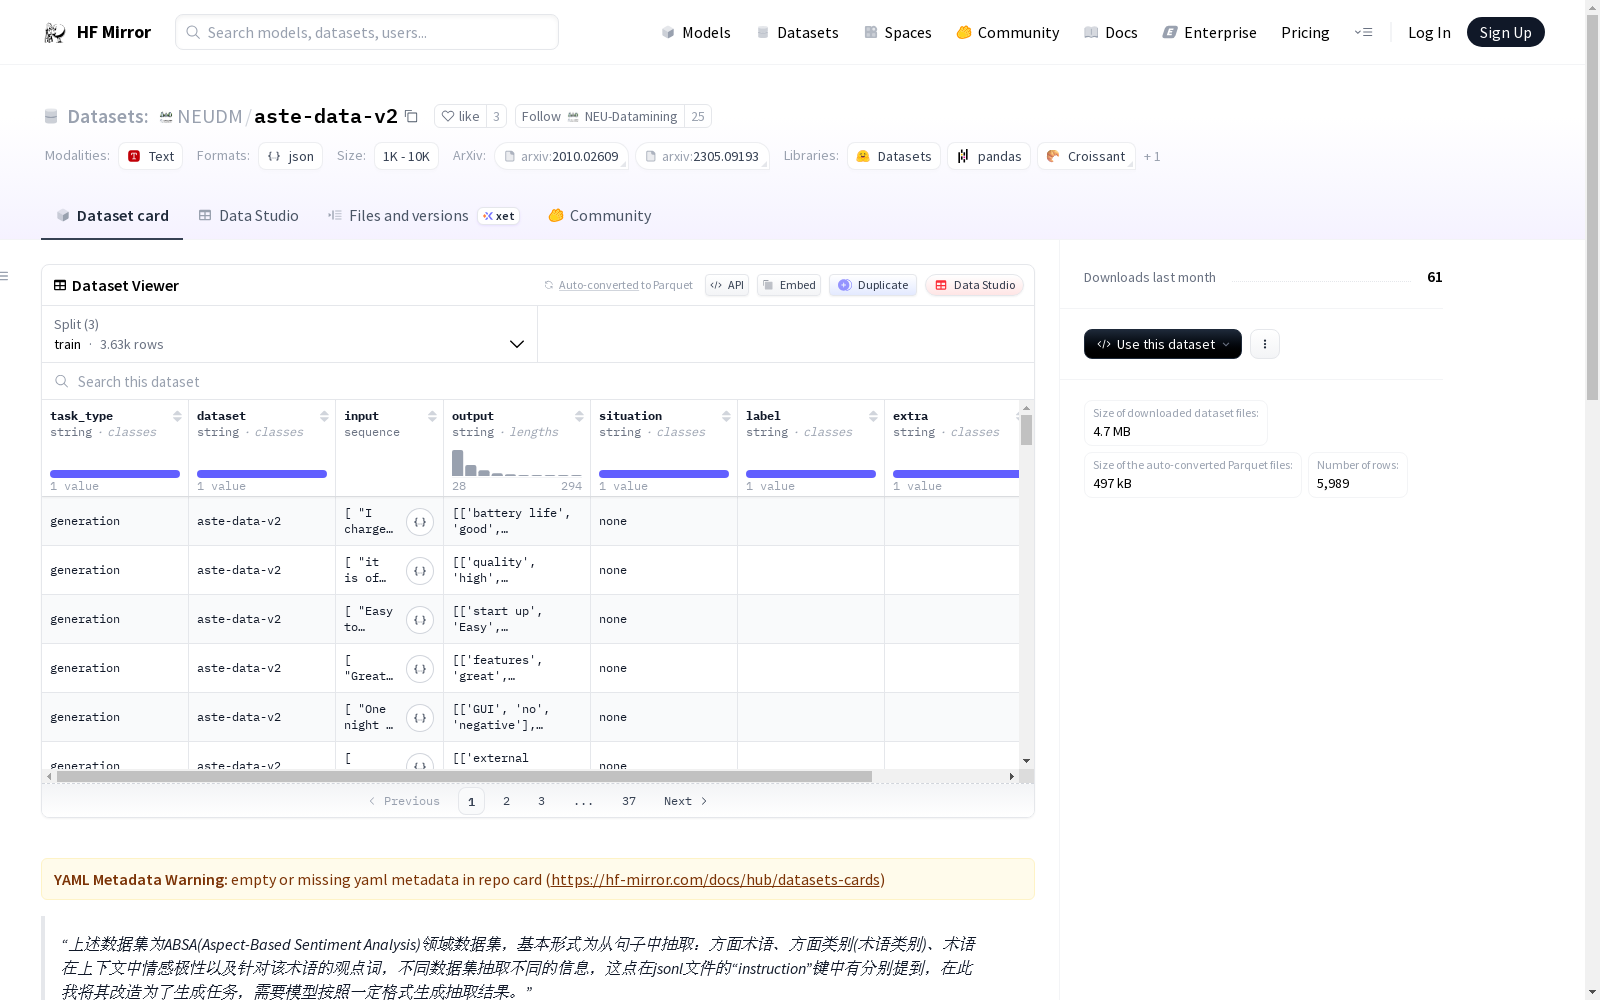1600x1000 pixels.
Task: Go to page 37 of the viewer
Action: [629, 801]
